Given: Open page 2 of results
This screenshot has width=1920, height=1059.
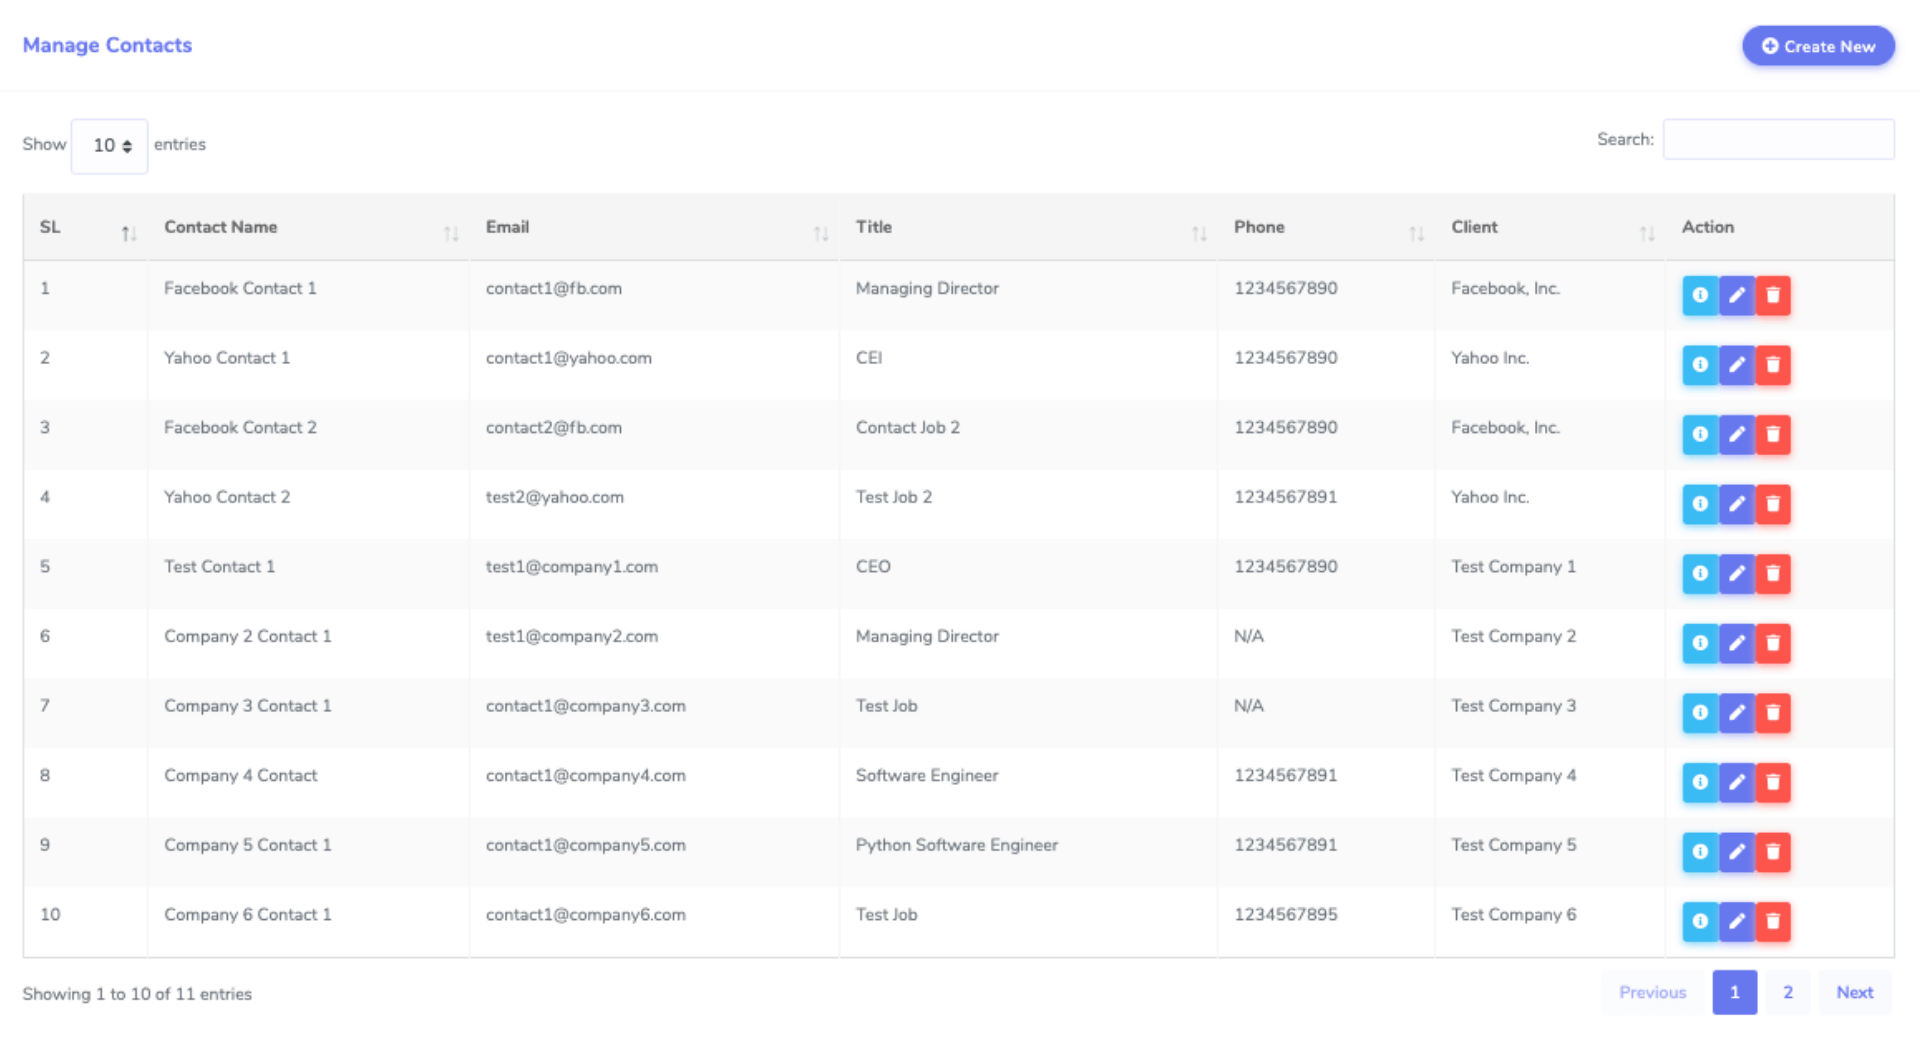Looking at the screenshot, I should 1788,992.
